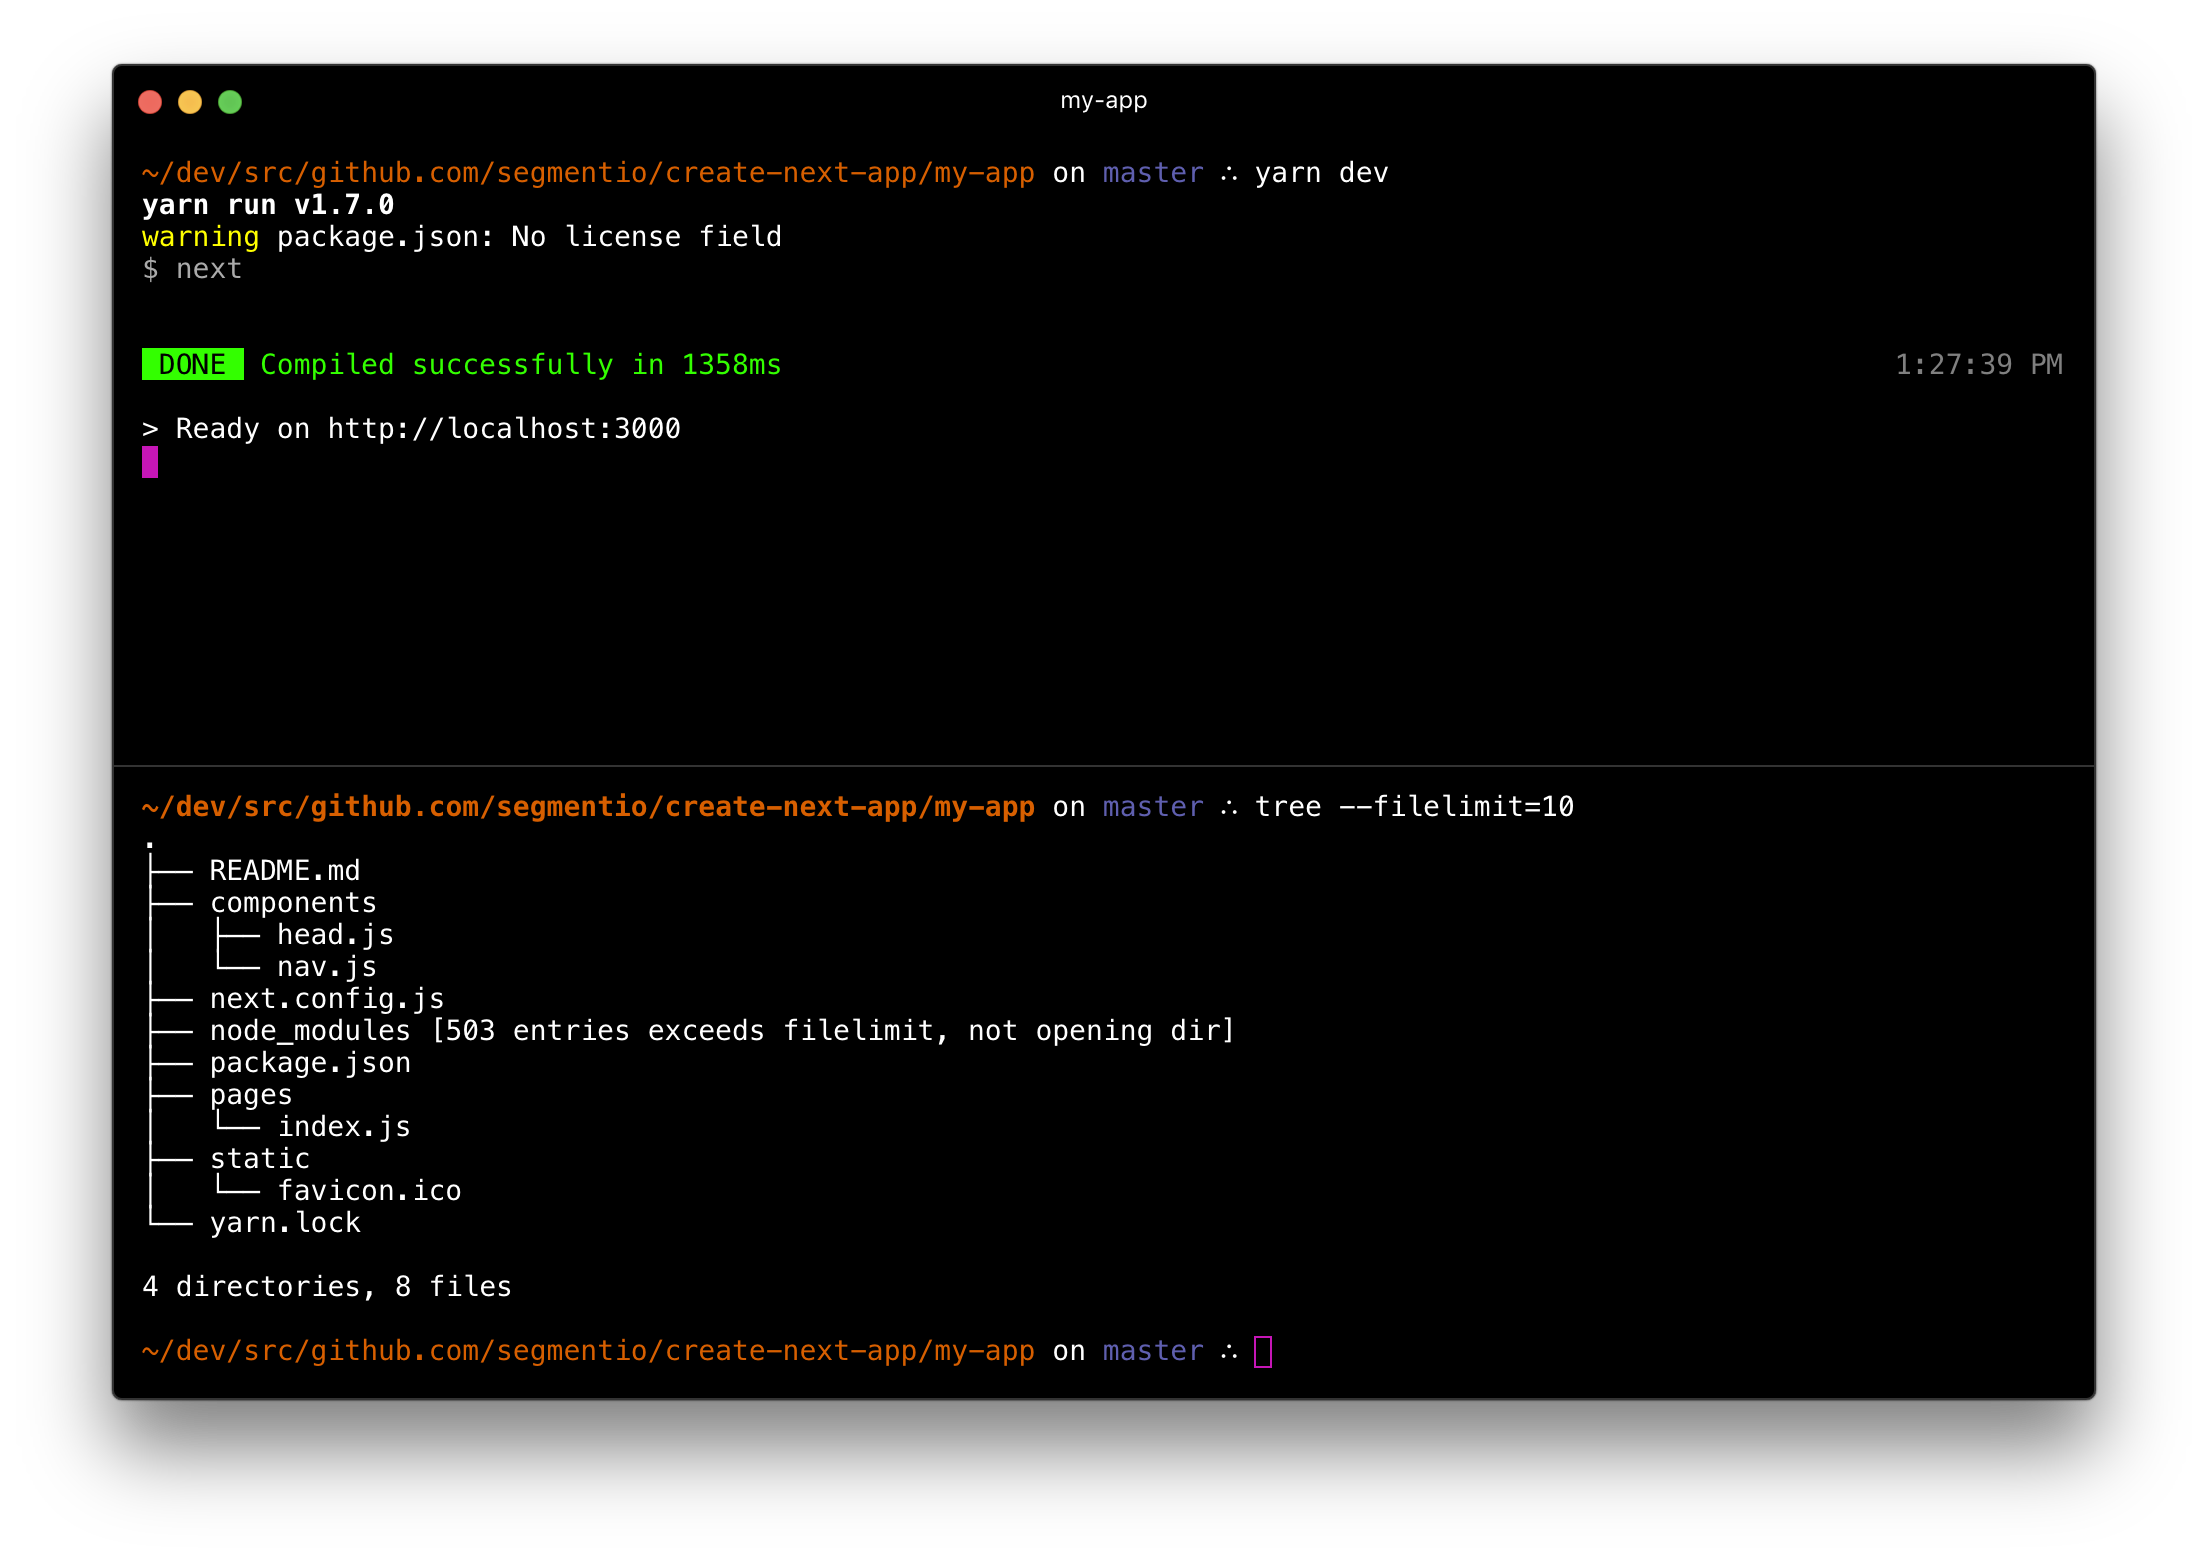2208x1560 pixels.
Task: Click favicon.ico under static
Action: [x=369, y=1191]
